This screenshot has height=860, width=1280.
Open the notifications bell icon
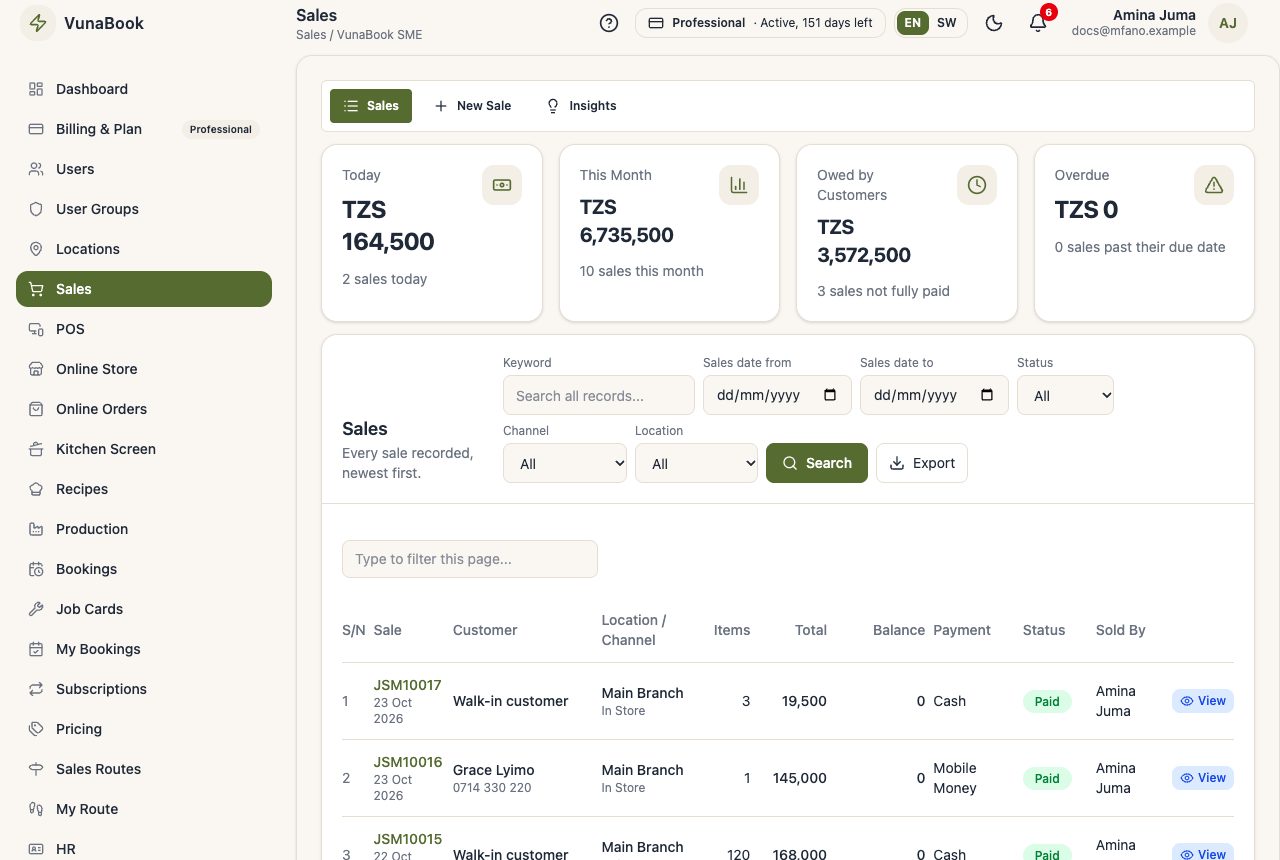tap(1038, 23)
